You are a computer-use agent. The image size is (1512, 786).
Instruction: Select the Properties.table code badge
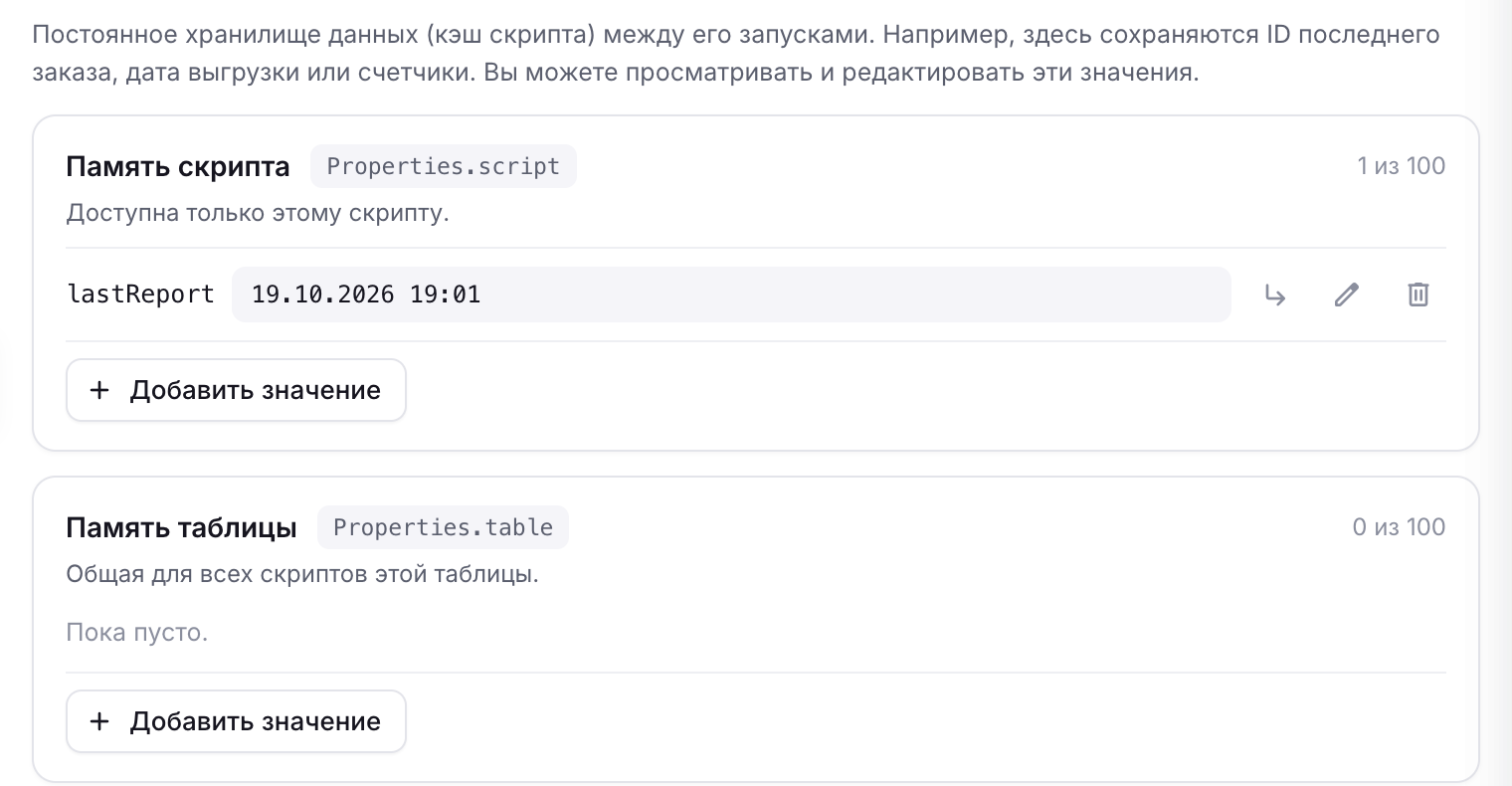443,527
